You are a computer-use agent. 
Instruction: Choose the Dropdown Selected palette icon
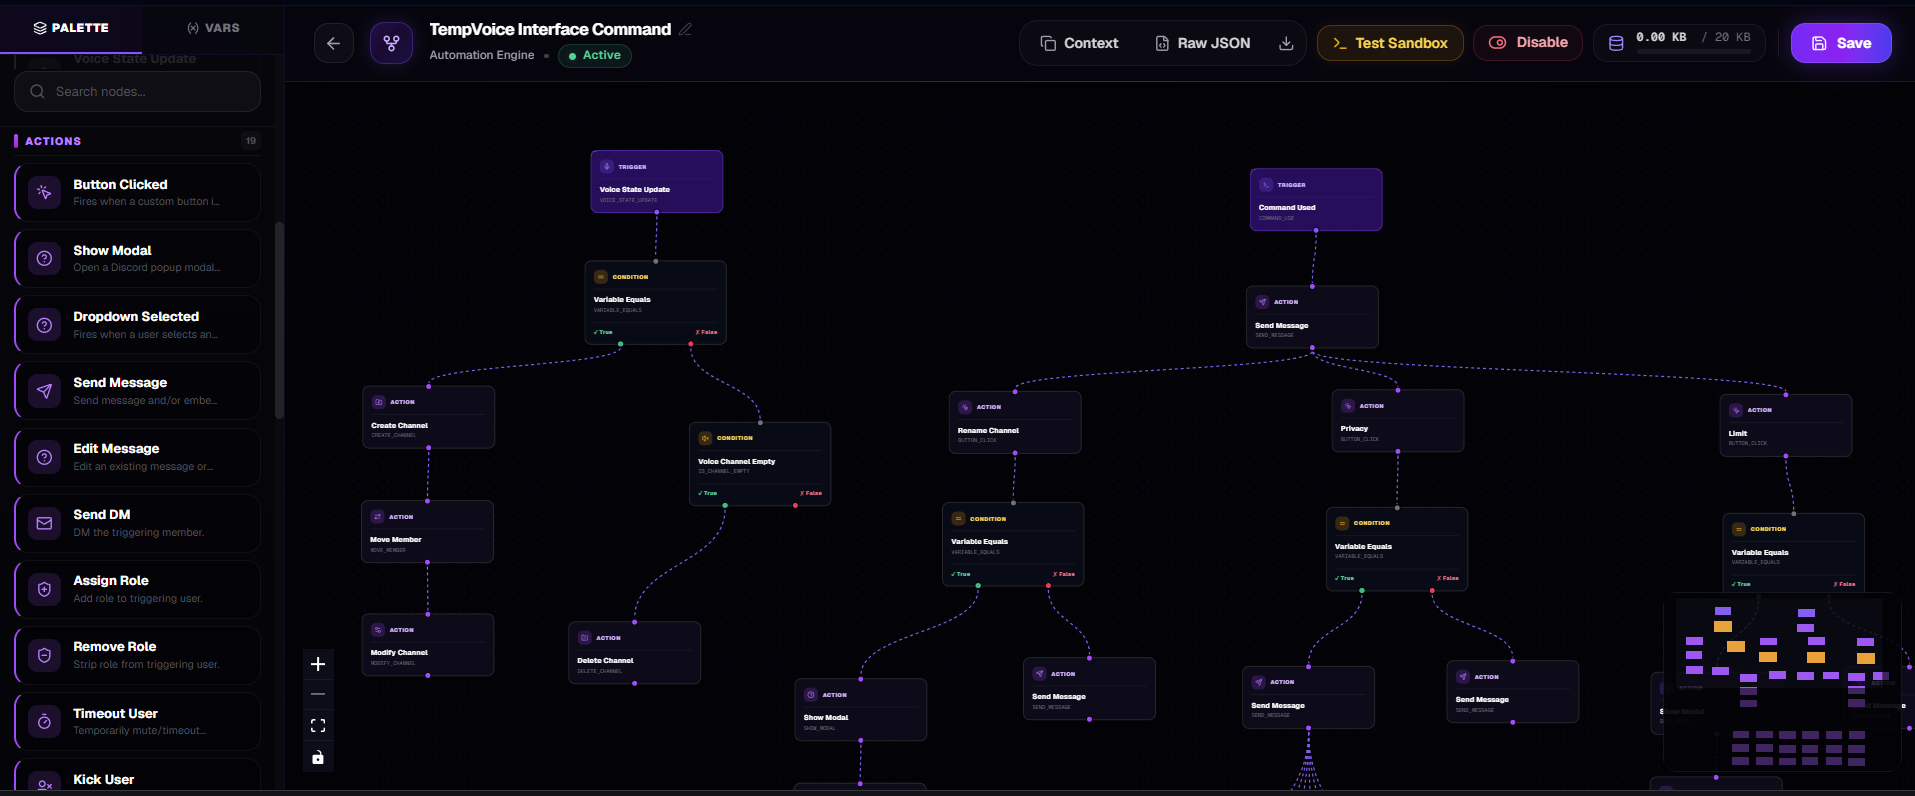click(44, 324)
